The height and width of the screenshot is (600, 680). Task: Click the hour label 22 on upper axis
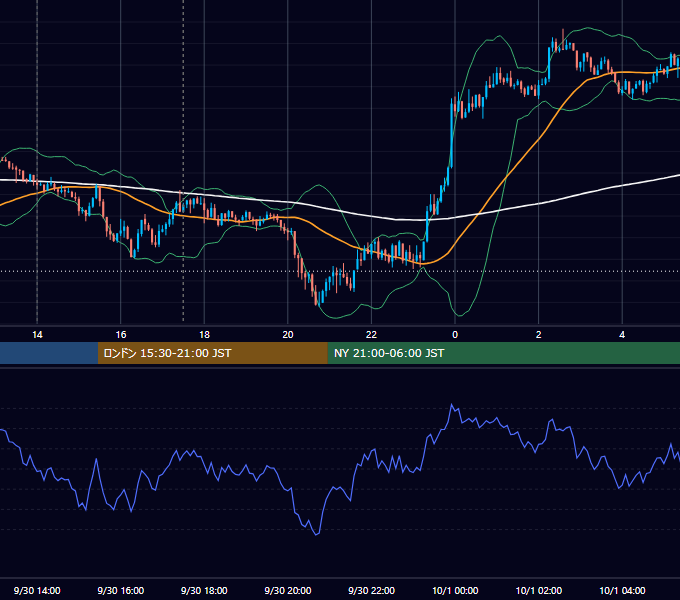(371, 334)
